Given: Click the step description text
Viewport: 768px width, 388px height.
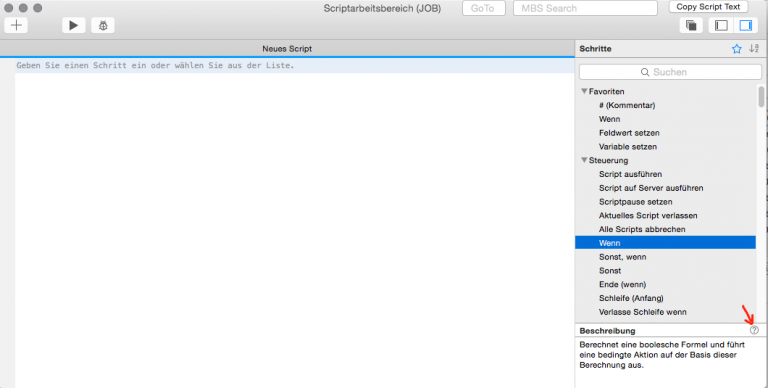Looking at the screenshot, I should (661, 355).
